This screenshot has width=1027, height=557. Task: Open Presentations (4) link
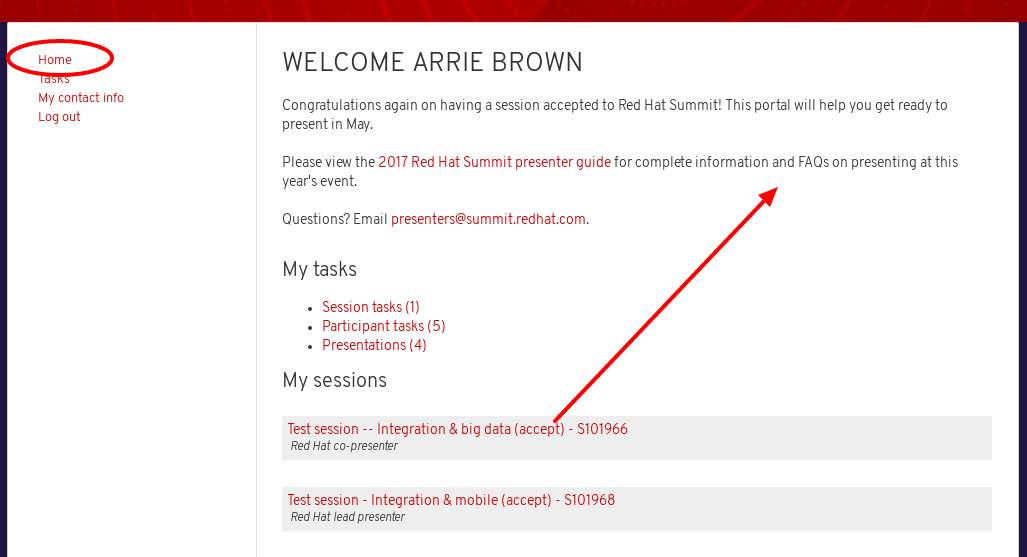374,345
